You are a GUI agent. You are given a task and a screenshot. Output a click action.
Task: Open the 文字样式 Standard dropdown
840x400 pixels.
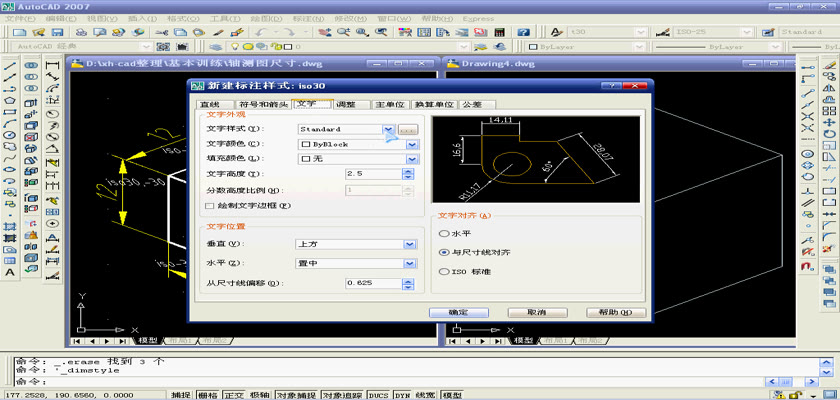tap(389, 129)
